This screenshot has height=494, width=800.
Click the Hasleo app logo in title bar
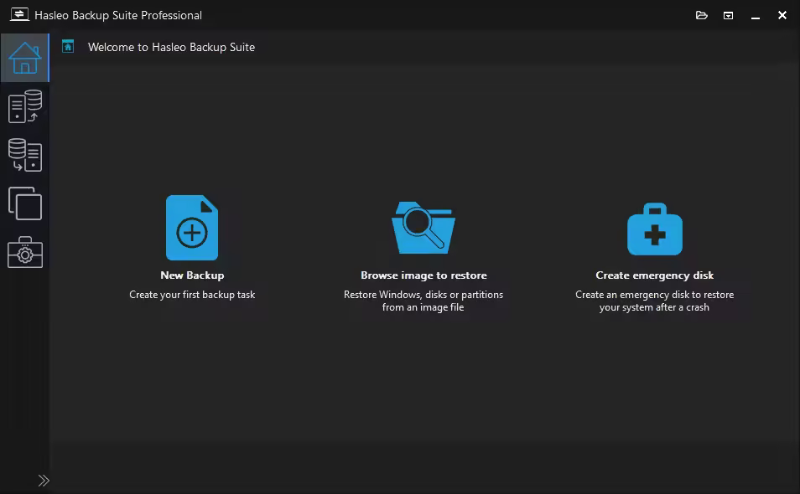[x=17, y=15]
